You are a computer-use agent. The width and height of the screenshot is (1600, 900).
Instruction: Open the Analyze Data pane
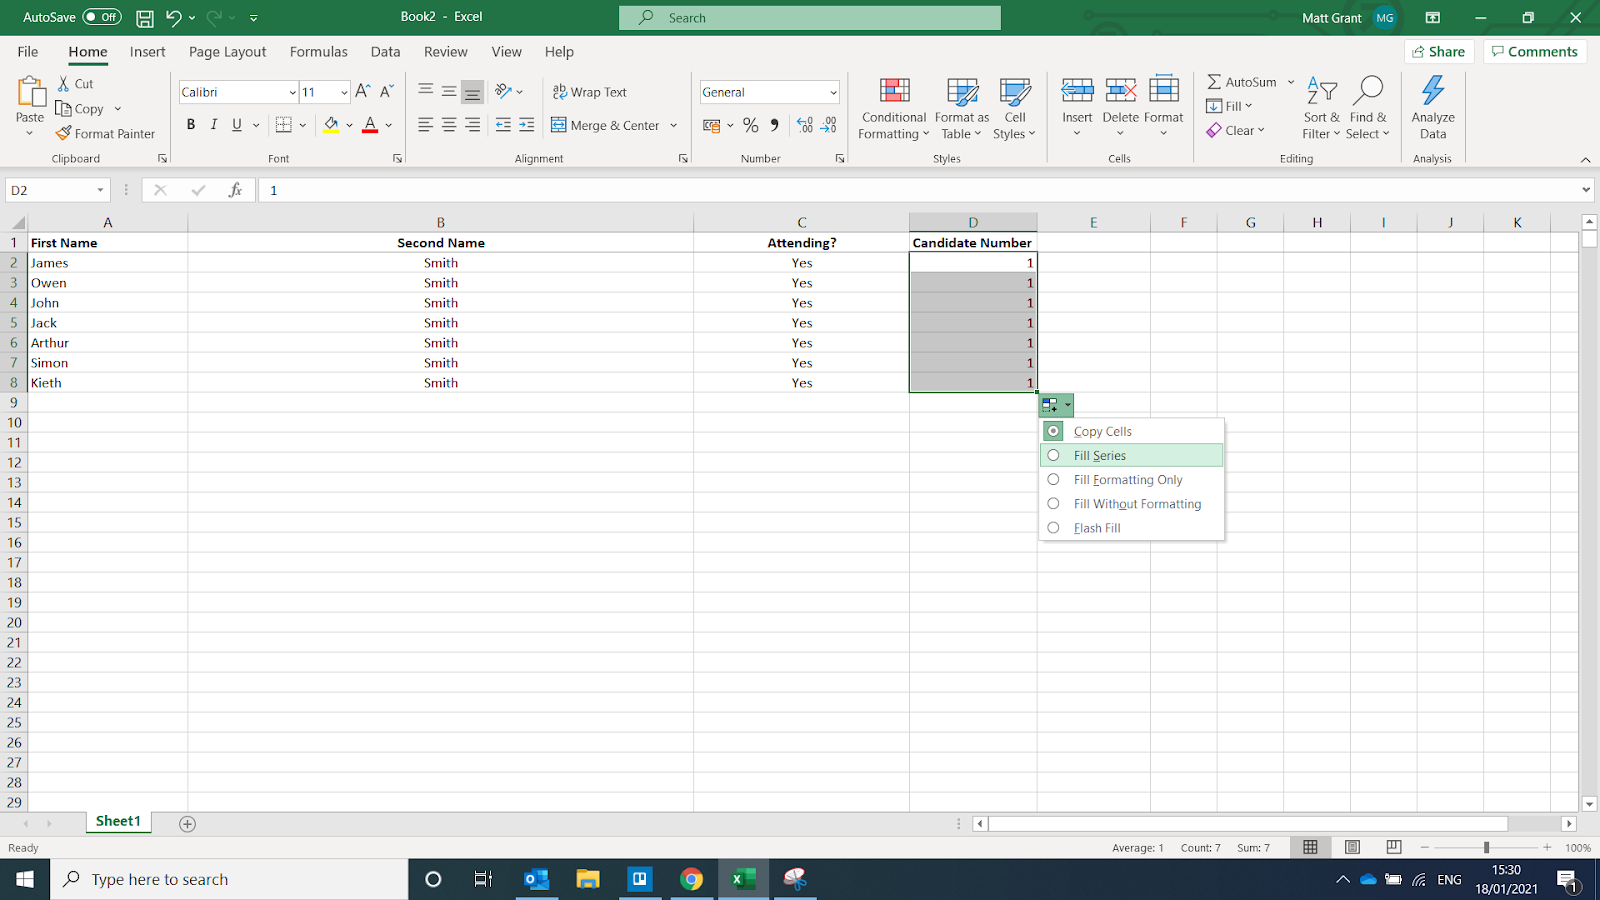point(1433,108)
